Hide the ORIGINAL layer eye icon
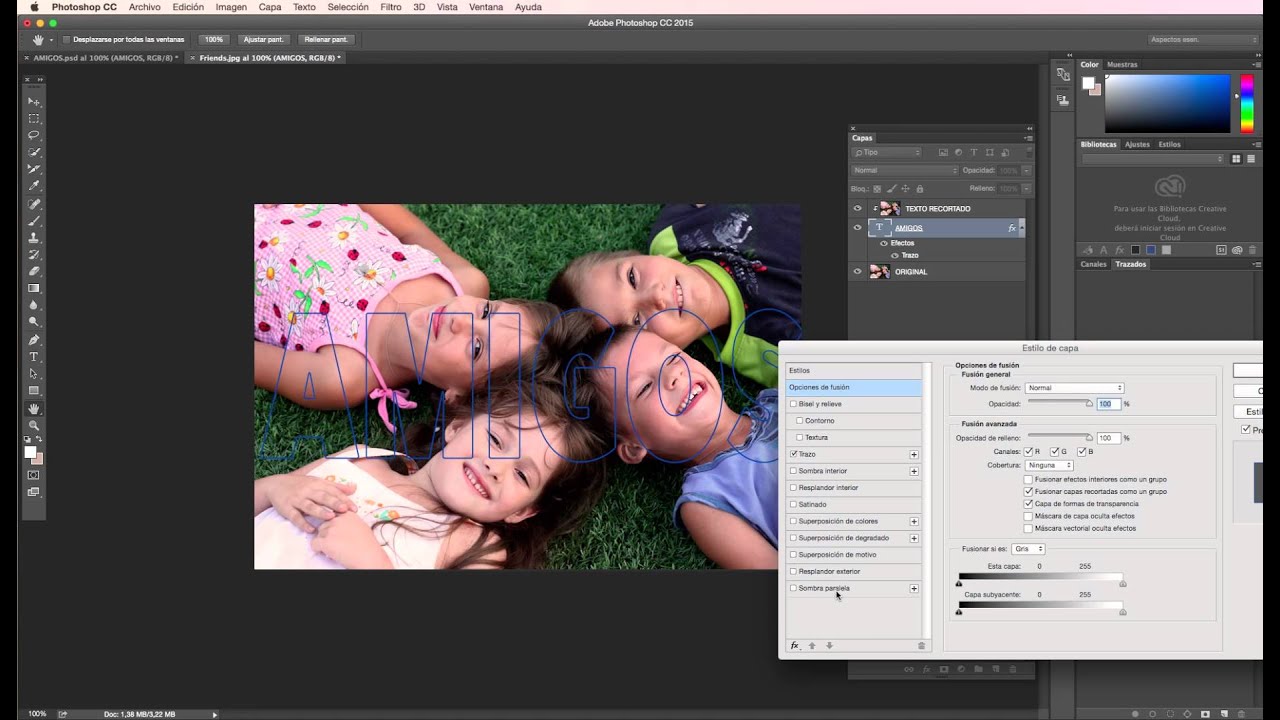This screenshot has height=720, width=1280. click(857, 271)
